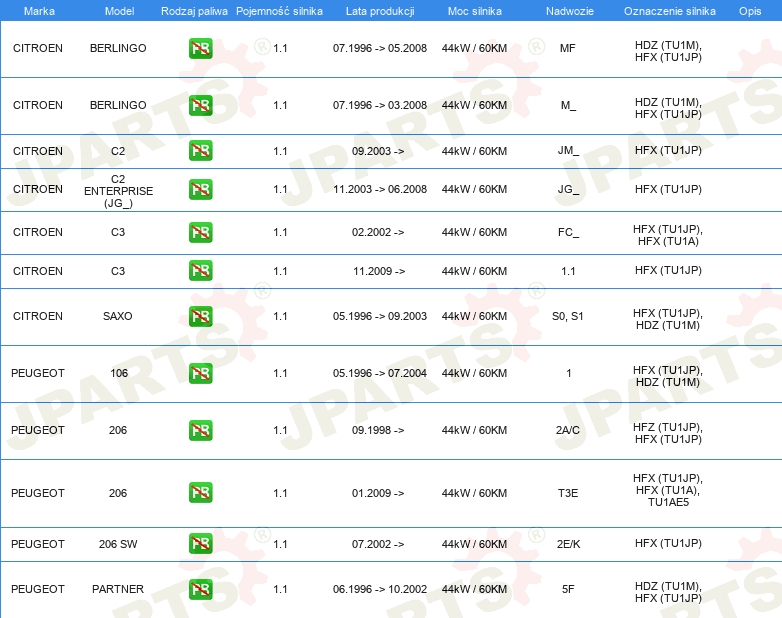Click the date range 11.2003 -> 06.2008
The image size is (782, 618).
[x=380, y=190]
